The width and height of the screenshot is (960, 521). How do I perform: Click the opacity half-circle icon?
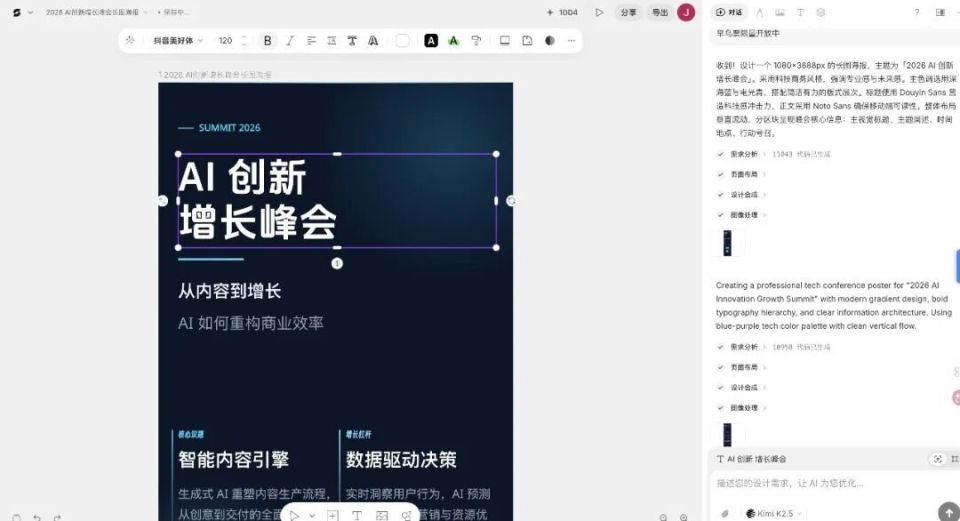coord(550,40)
